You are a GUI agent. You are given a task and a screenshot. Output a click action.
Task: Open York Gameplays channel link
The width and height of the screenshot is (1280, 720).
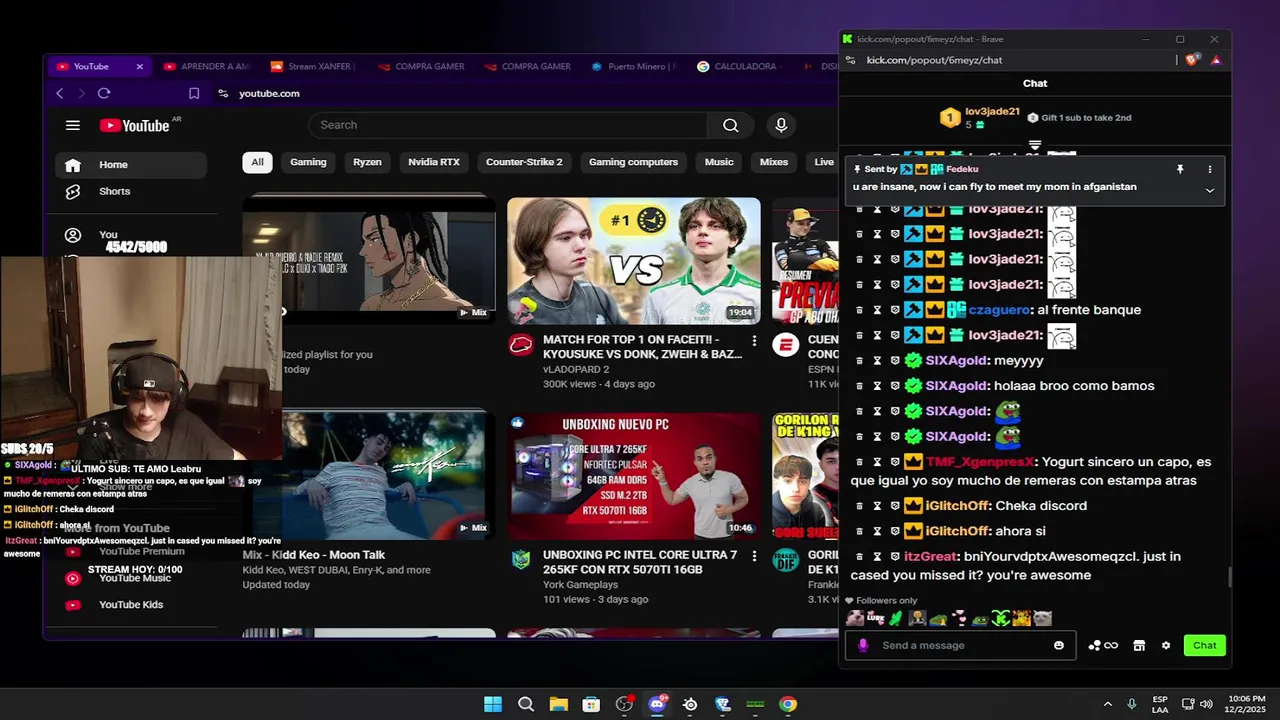coord(580,584)
